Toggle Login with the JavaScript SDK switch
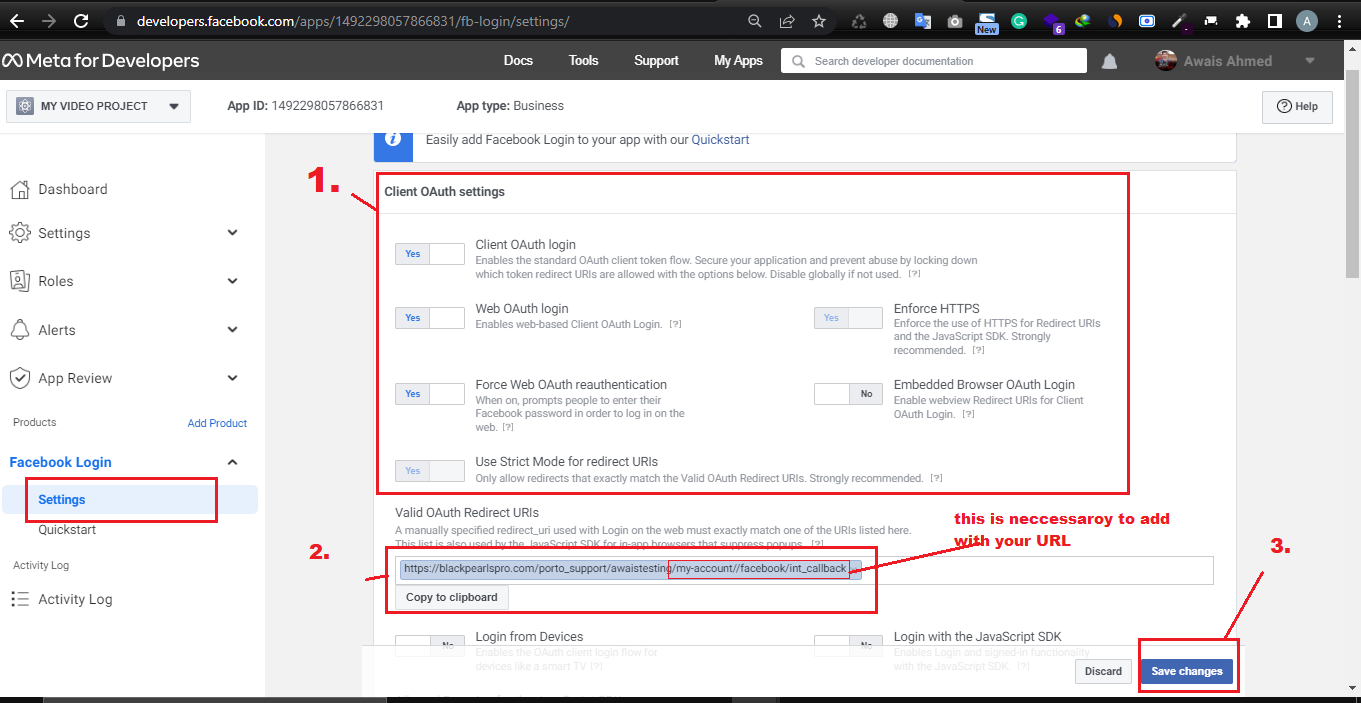The image size is (1361, 703). point(848,645)
